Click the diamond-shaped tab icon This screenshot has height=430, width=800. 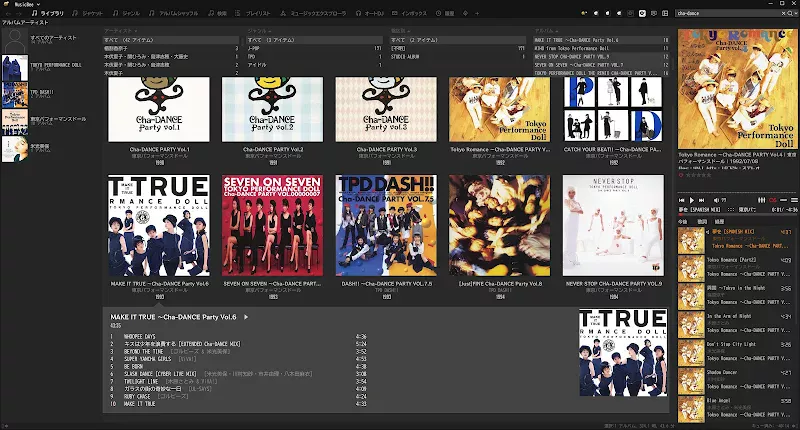[465, 13]
